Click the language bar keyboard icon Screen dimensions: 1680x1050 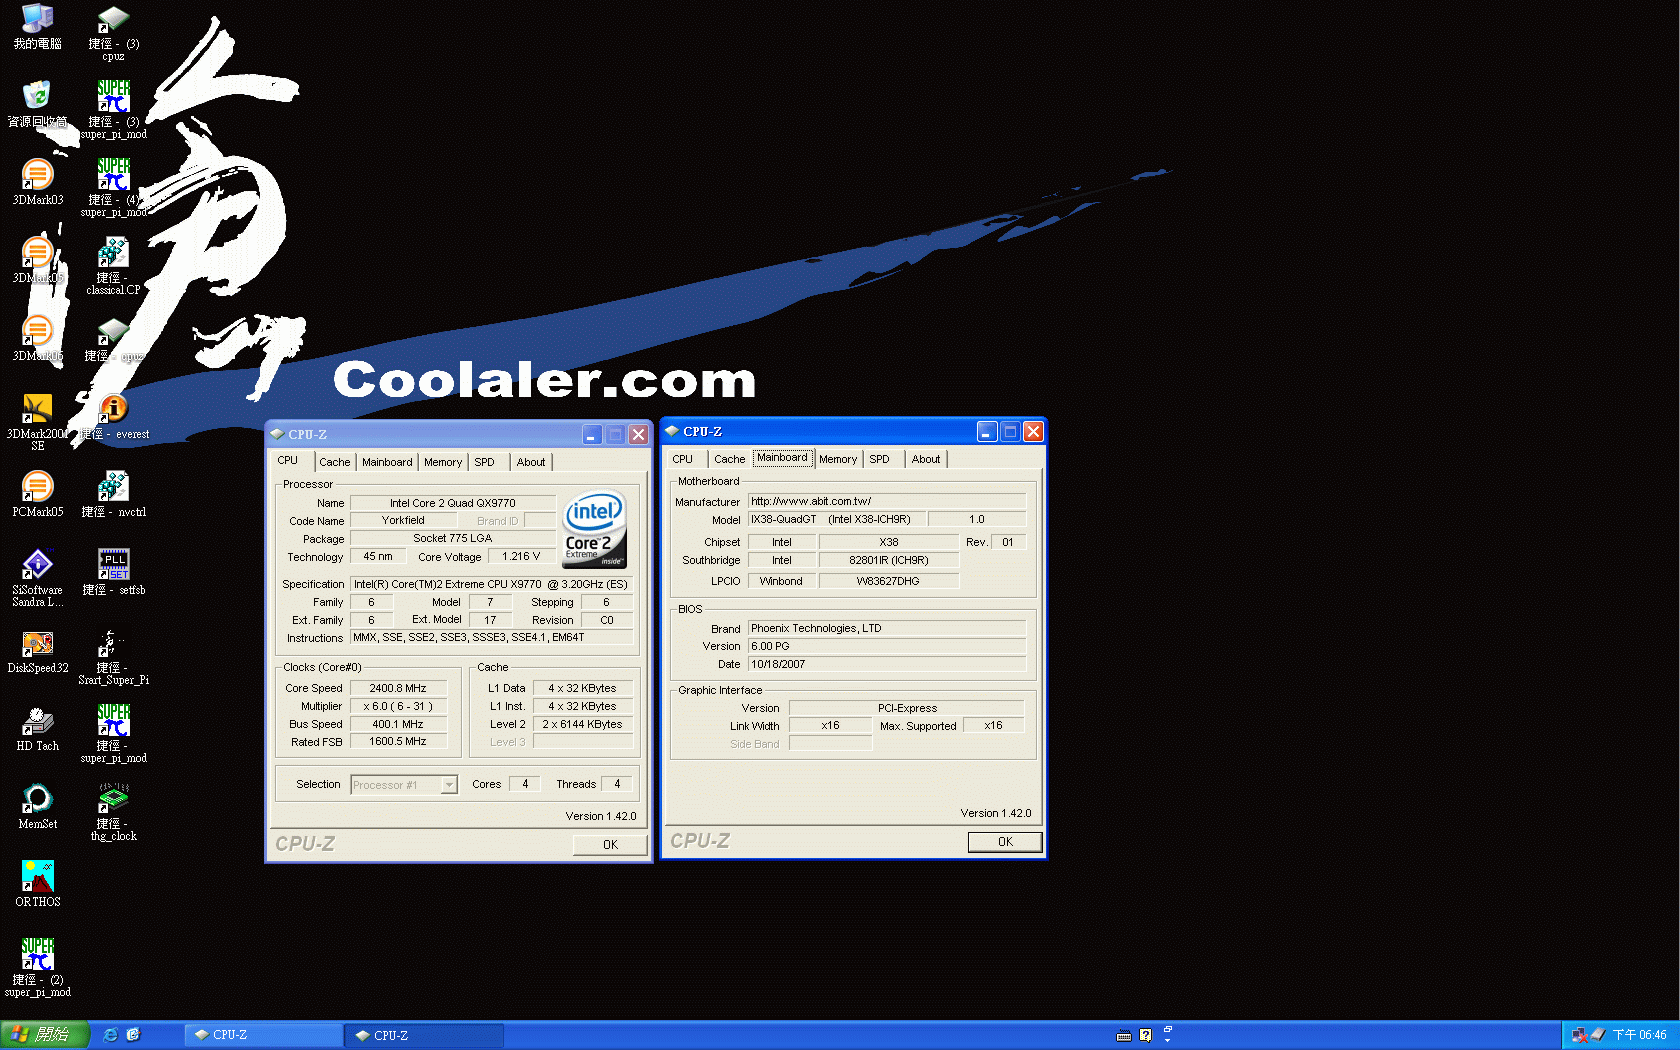pyautogui.click(x=1124, y=1035)
